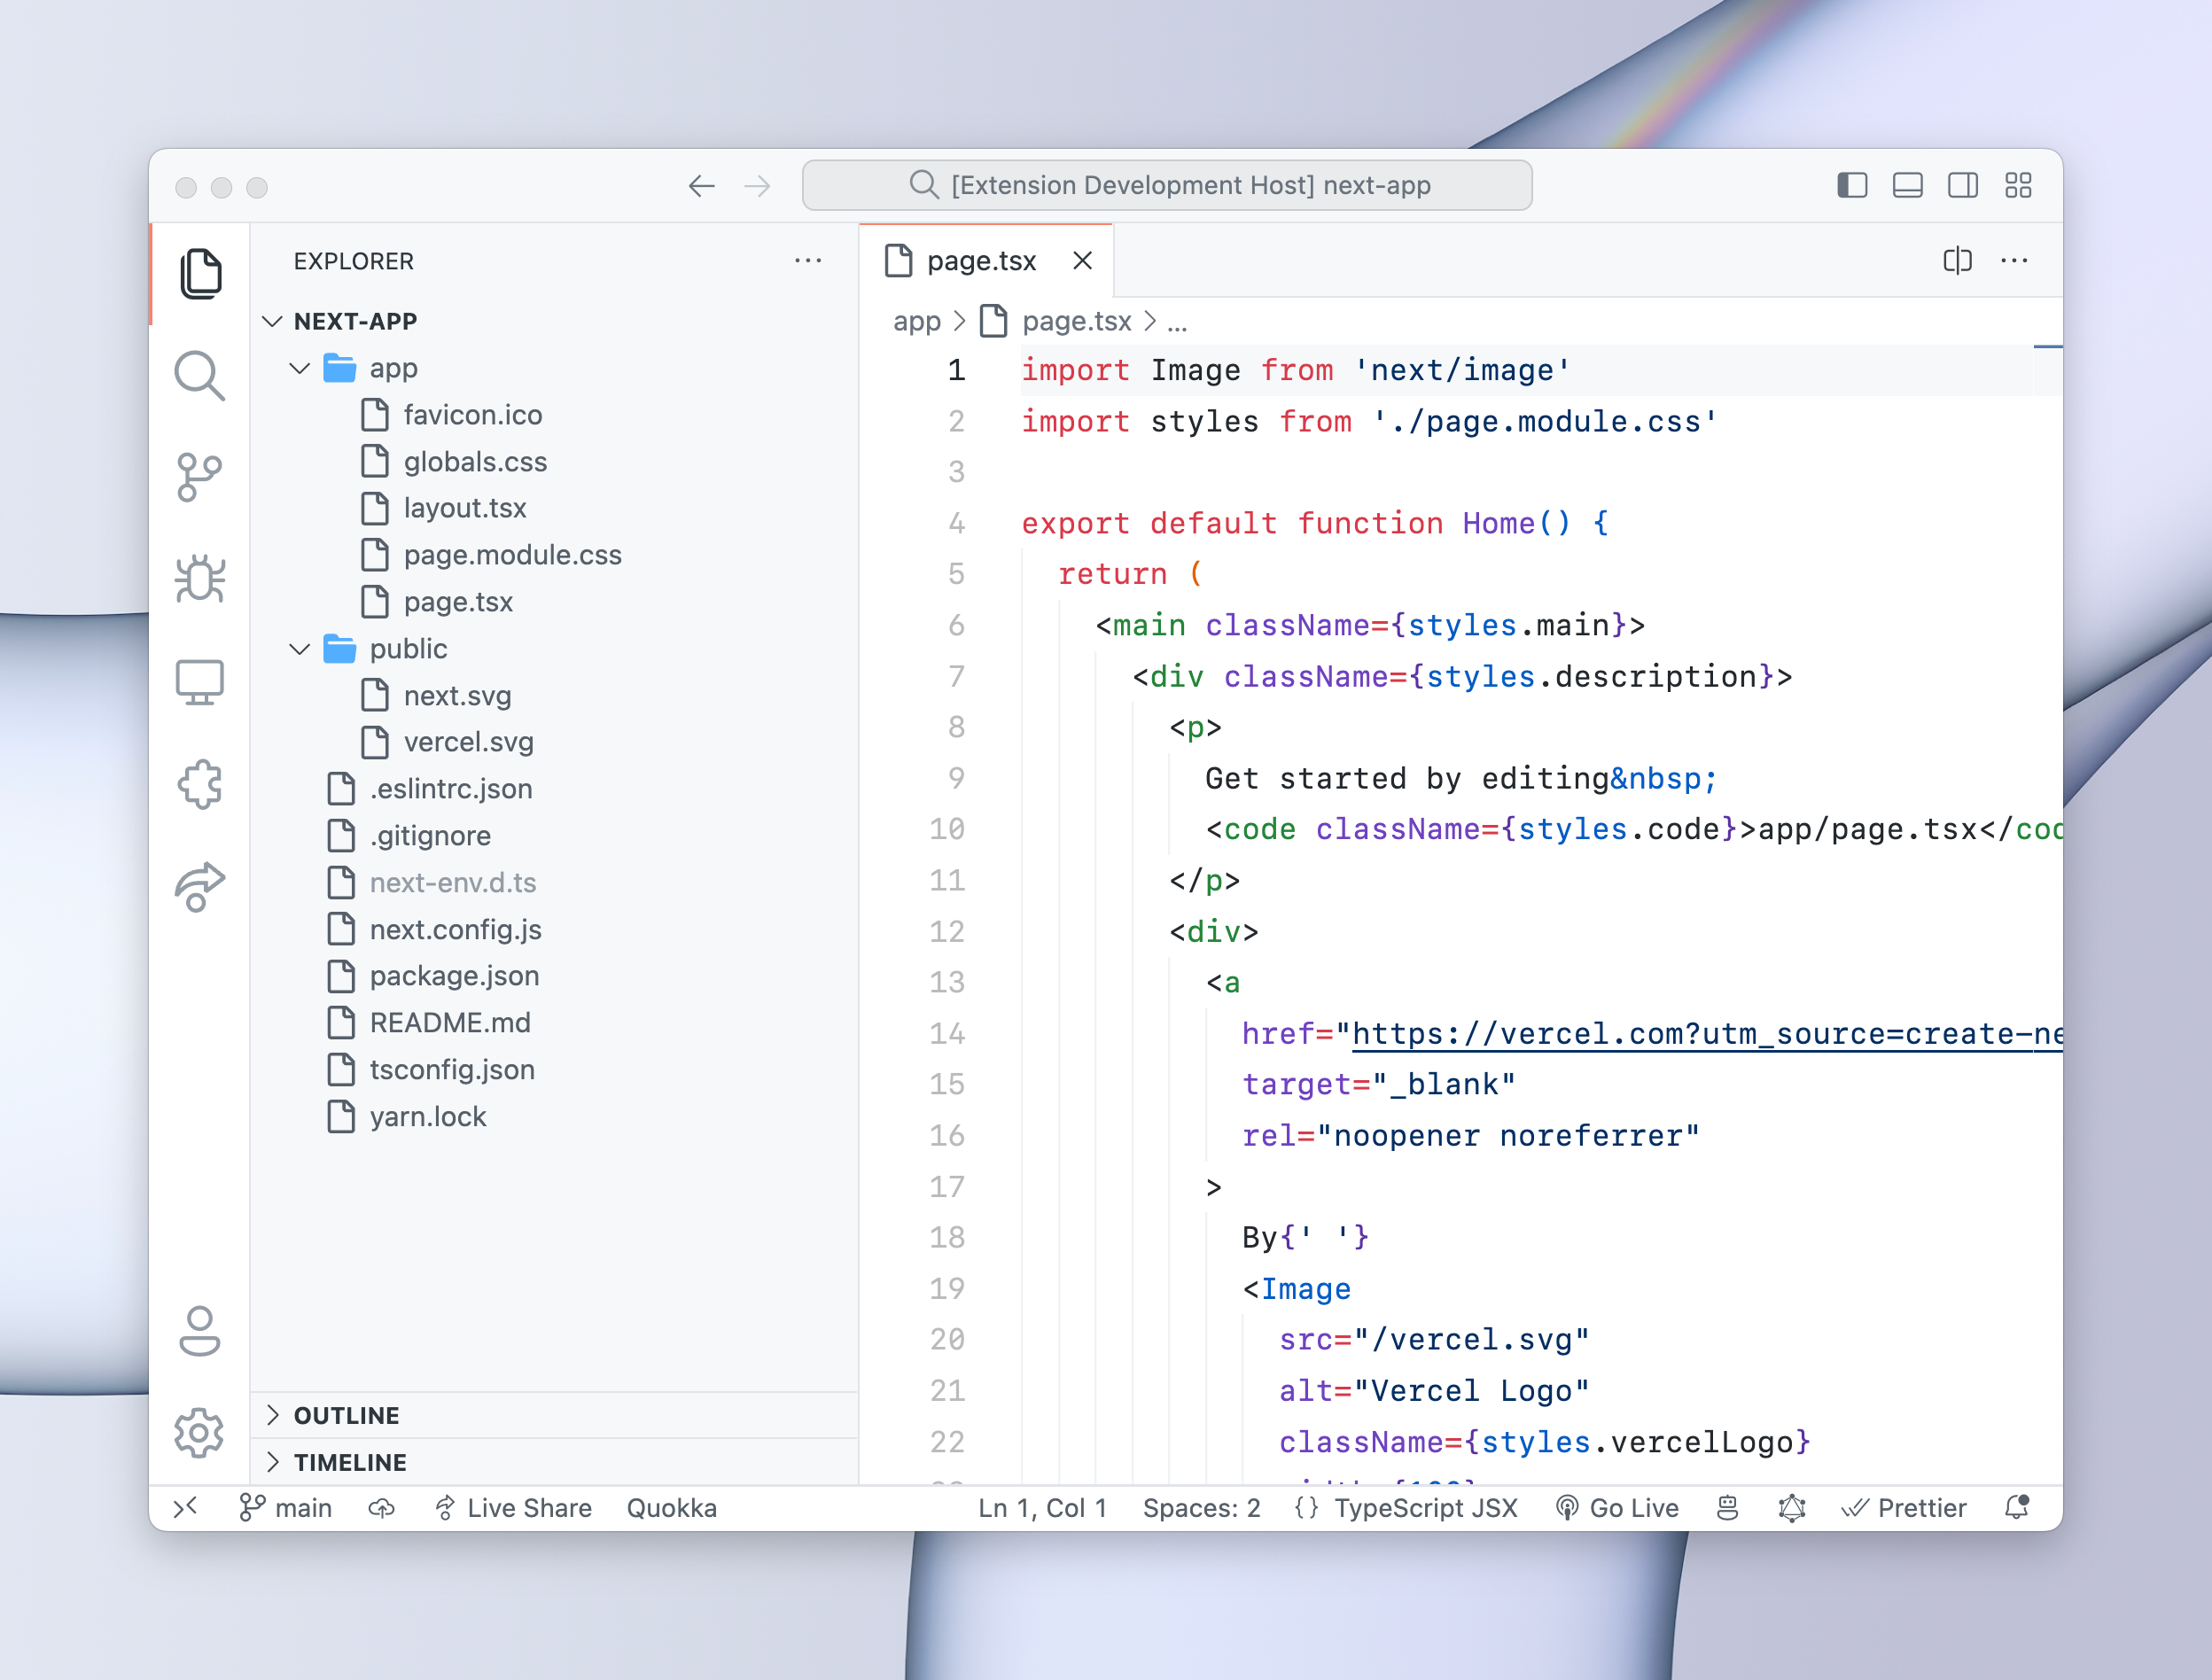
Task: Open TypeScript JSX language mode selector
Action: tap(1425, 1508)
